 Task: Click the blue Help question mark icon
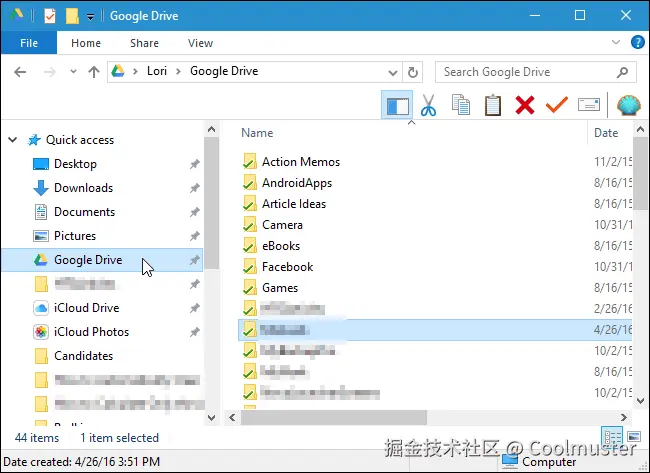[x=638, y=42]
